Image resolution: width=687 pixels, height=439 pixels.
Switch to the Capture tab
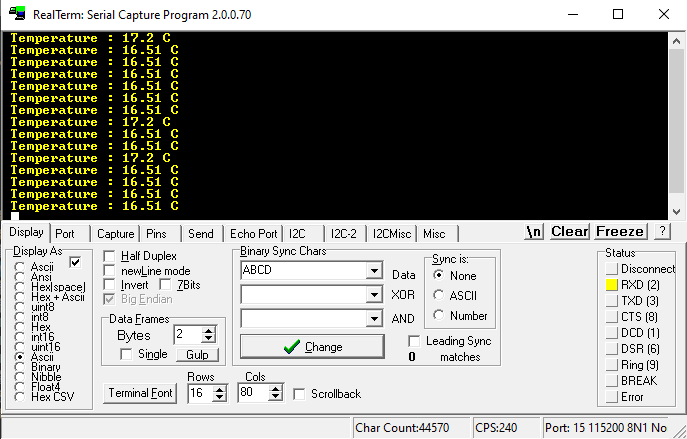point(116,234)
